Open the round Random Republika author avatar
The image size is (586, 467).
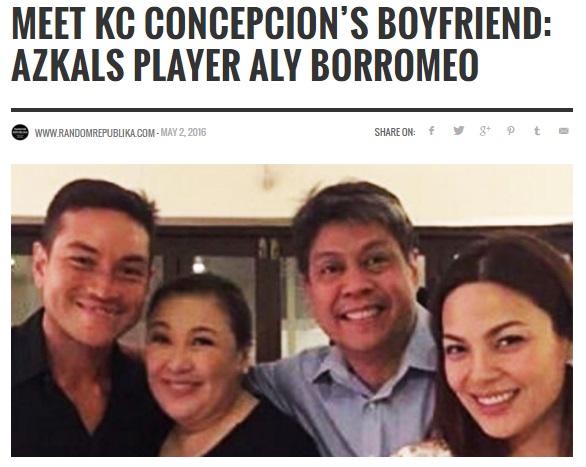[x=20, y=132]
